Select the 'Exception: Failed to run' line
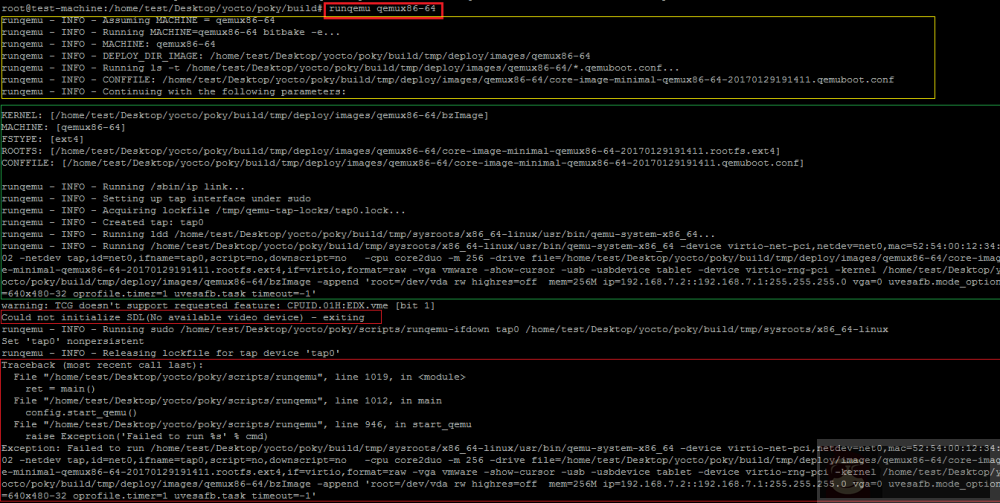This screenshot has height=503, width=1000. point(500,448)
